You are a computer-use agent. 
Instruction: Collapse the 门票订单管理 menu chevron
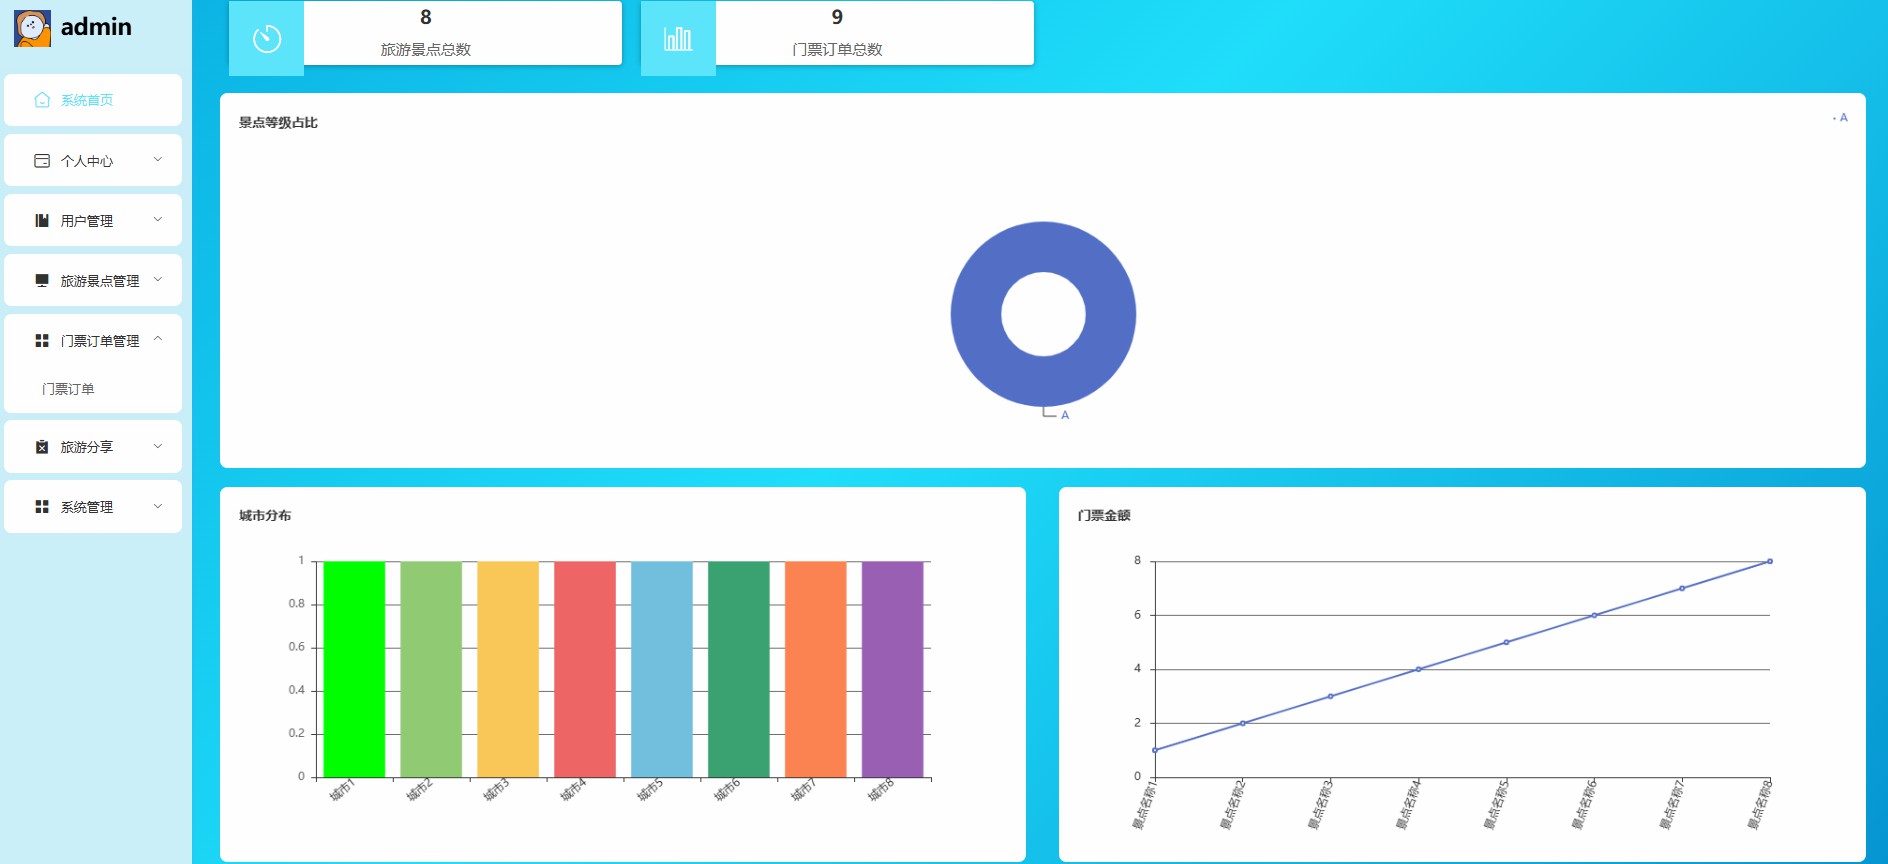tap(158, 340)
